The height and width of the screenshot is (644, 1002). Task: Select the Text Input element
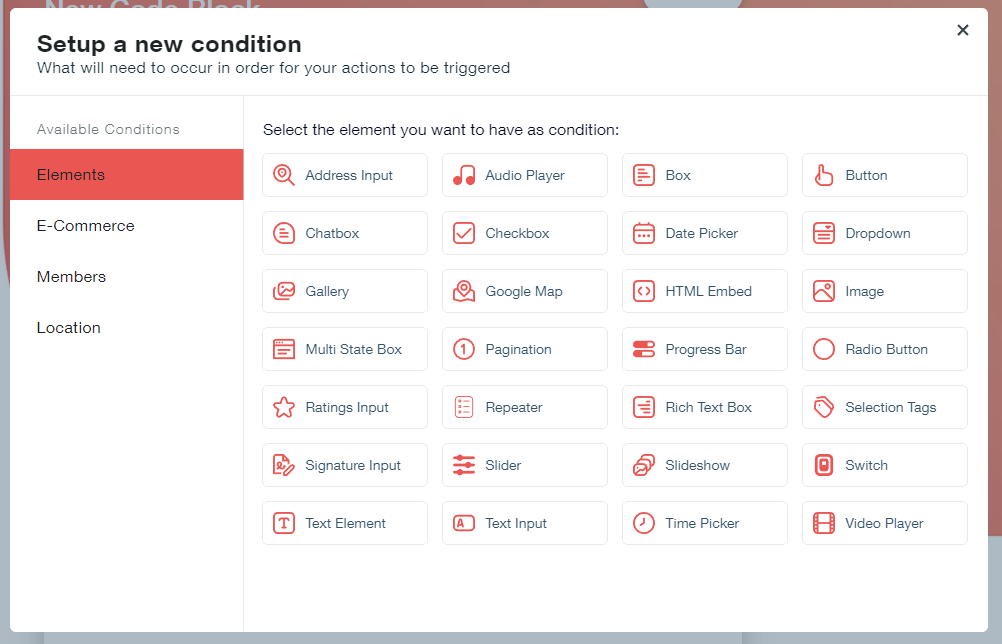pos(524,523)
